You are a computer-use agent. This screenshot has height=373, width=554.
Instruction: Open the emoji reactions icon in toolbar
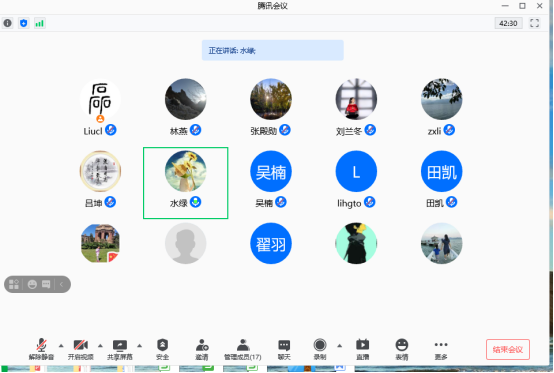[x=402, y=349]
